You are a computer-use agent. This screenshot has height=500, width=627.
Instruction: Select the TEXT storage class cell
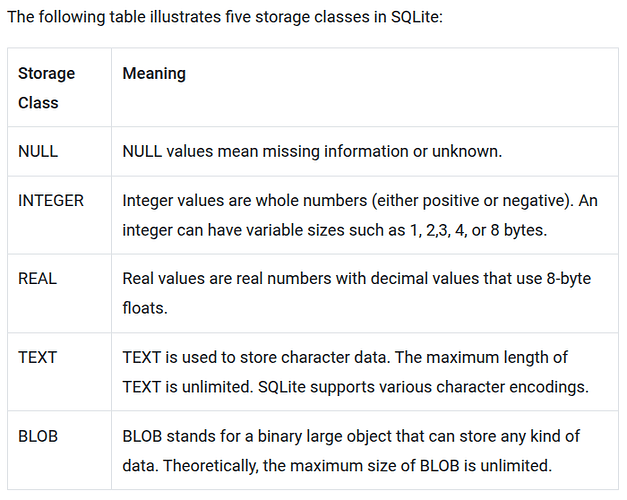36,357
